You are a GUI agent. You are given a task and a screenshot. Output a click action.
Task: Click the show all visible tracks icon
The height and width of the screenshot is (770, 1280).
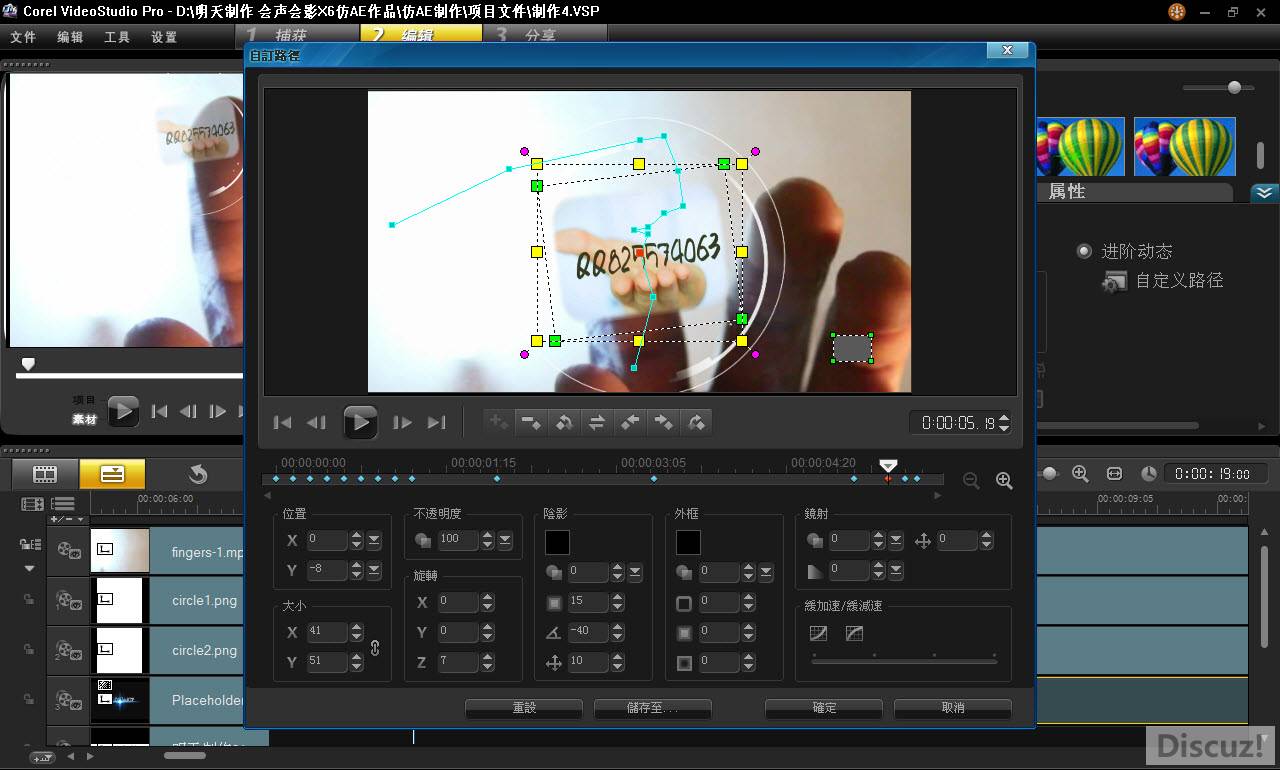tap(33, 504)
